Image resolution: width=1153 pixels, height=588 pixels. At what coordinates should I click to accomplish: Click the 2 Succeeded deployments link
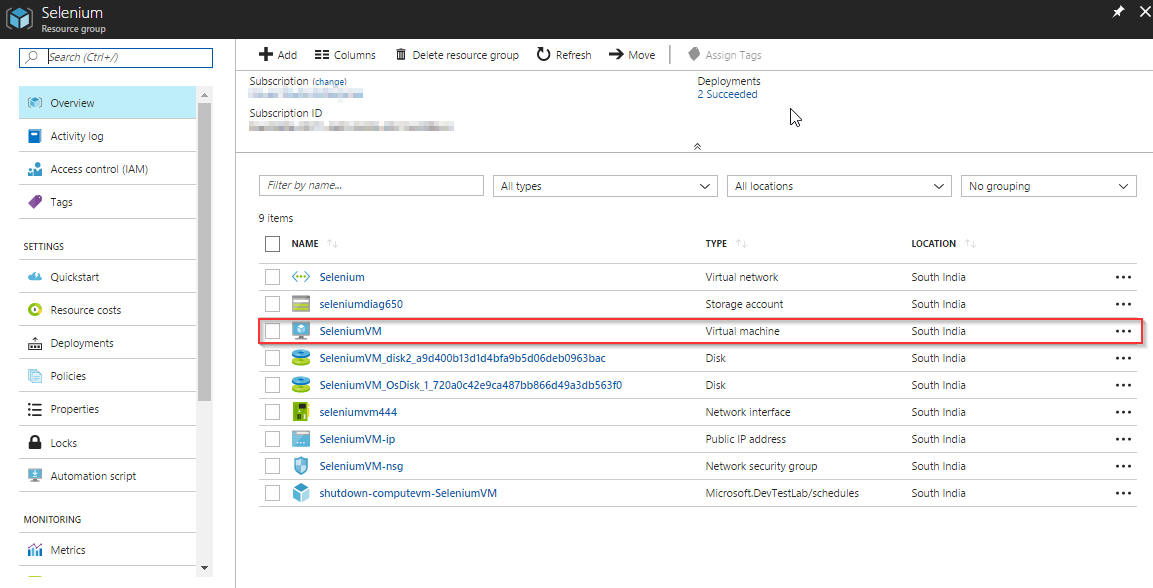point(727,94)
